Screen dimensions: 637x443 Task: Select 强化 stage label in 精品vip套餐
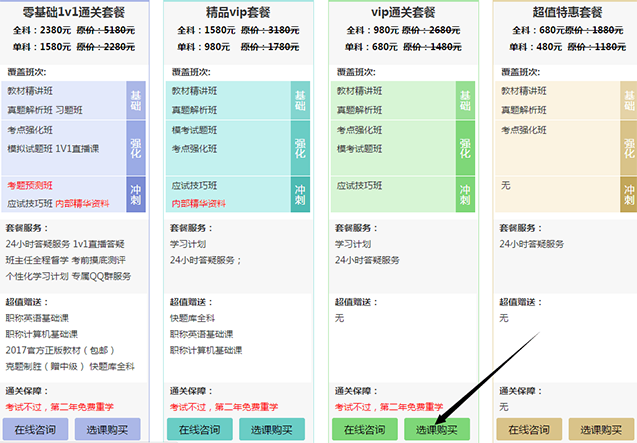tap(301, 148)
